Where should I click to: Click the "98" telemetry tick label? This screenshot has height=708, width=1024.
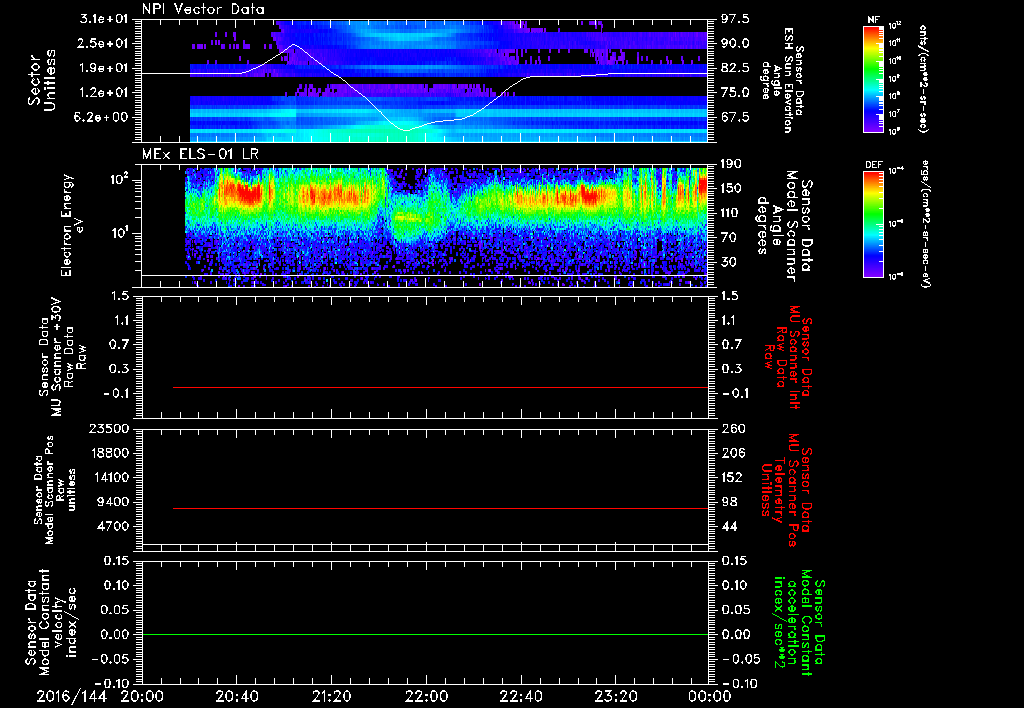click(x=729, y=502)
